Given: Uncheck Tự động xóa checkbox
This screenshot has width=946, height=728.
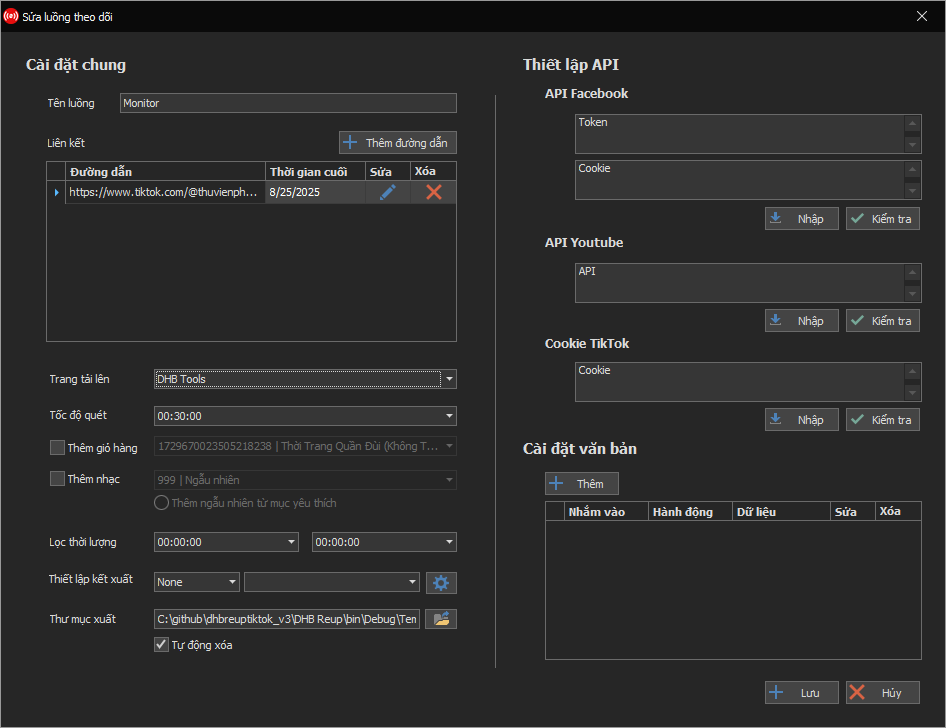Looking at the screenshot, I should point(161,644).
